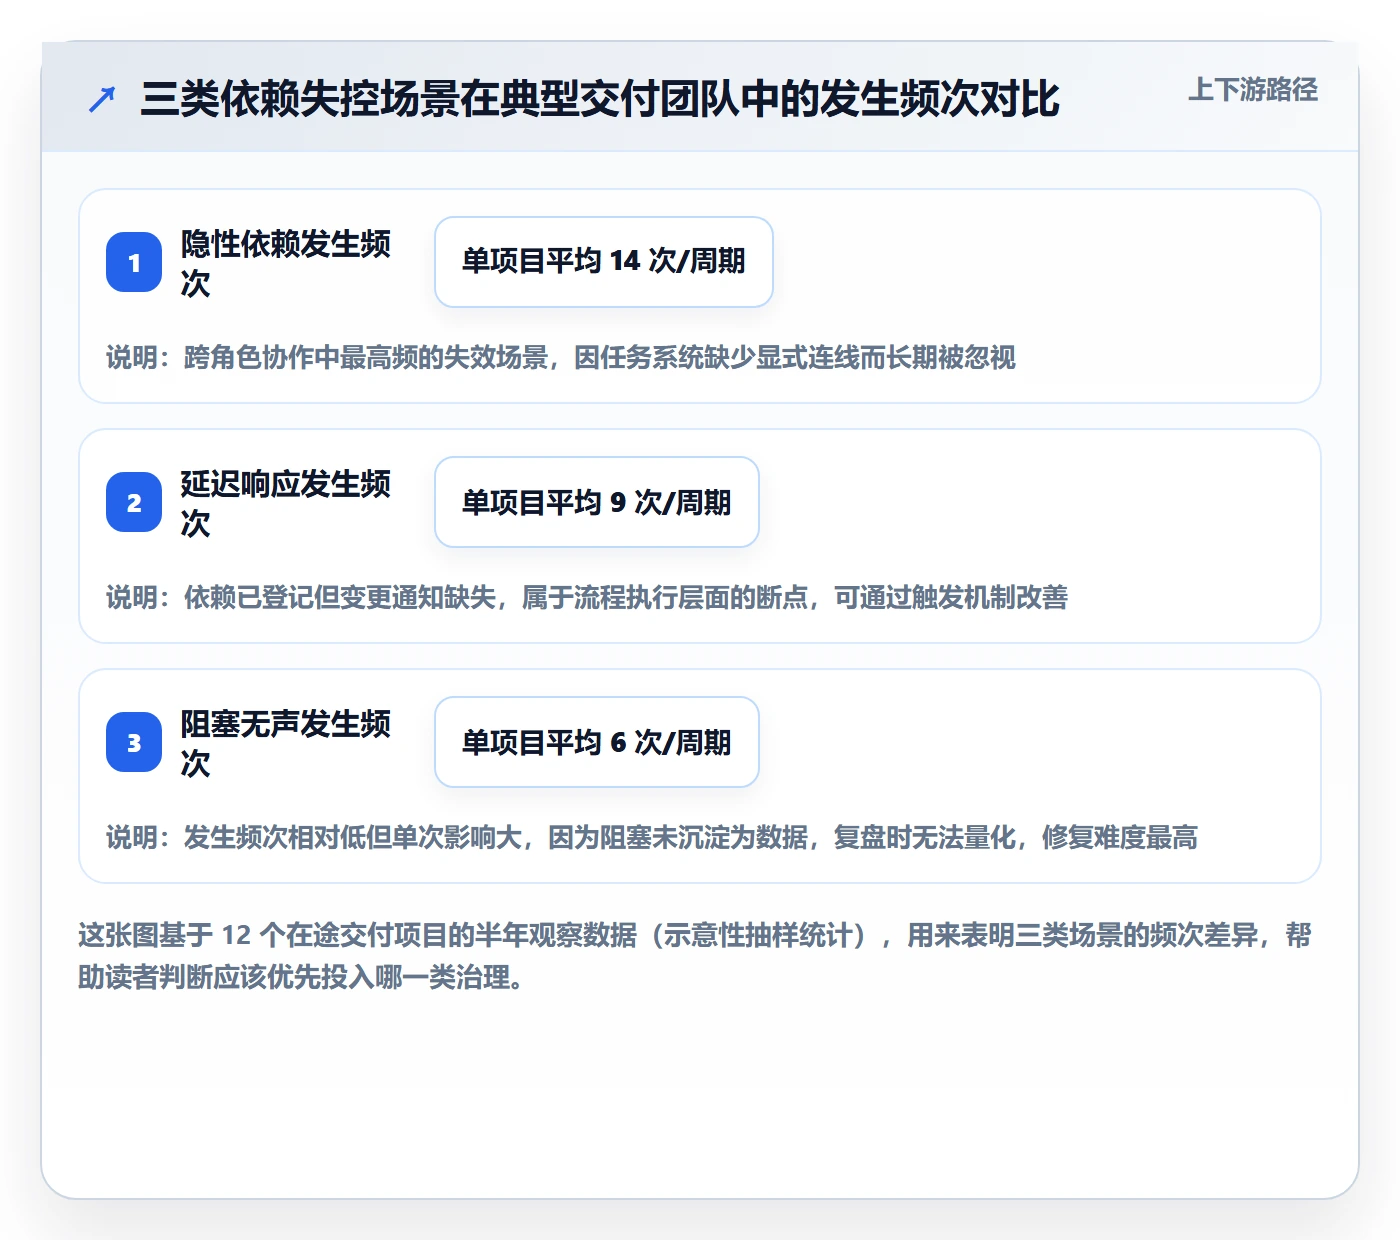This screenshot has width=1400, height=1240.
Task: Select the 阻塞无声发生频次 heading
Action: 286,743
